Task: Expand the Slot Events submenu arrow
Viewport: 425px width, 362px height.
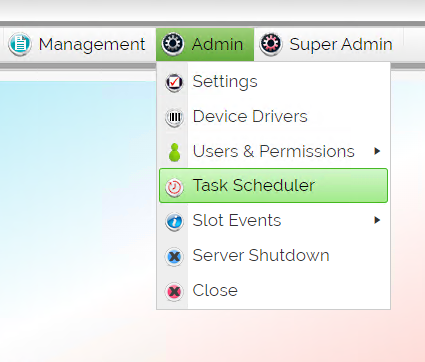Action: 377,220
